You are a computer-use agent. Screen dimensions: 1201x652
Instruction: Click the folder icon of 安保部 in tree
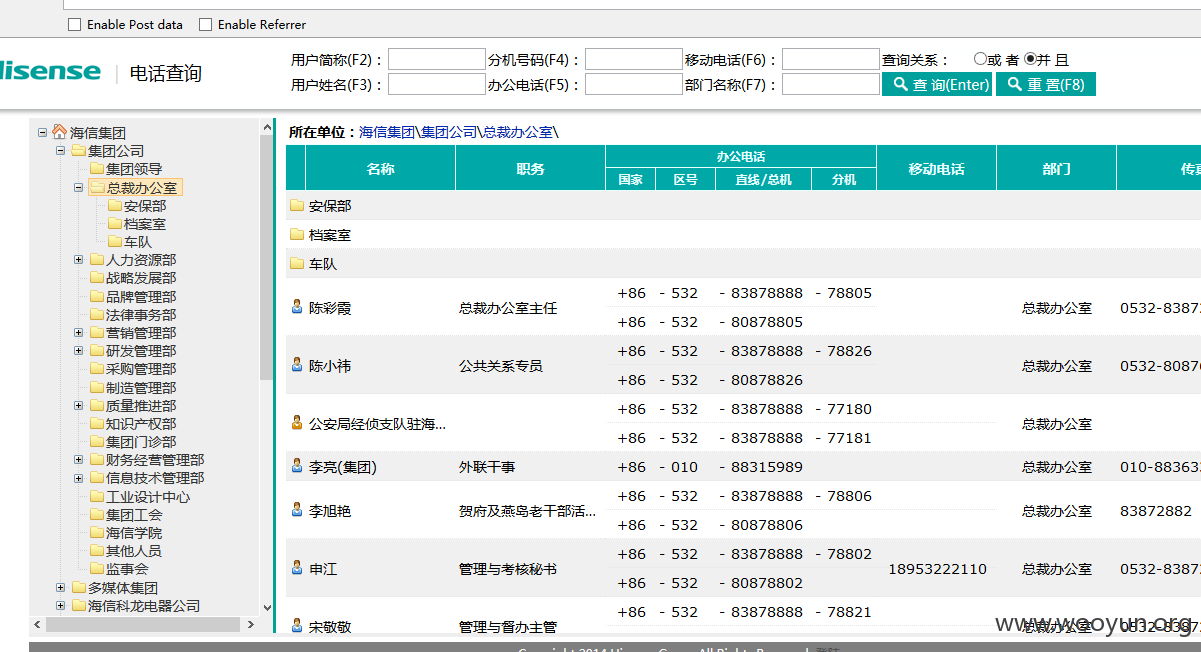(115, 205)
